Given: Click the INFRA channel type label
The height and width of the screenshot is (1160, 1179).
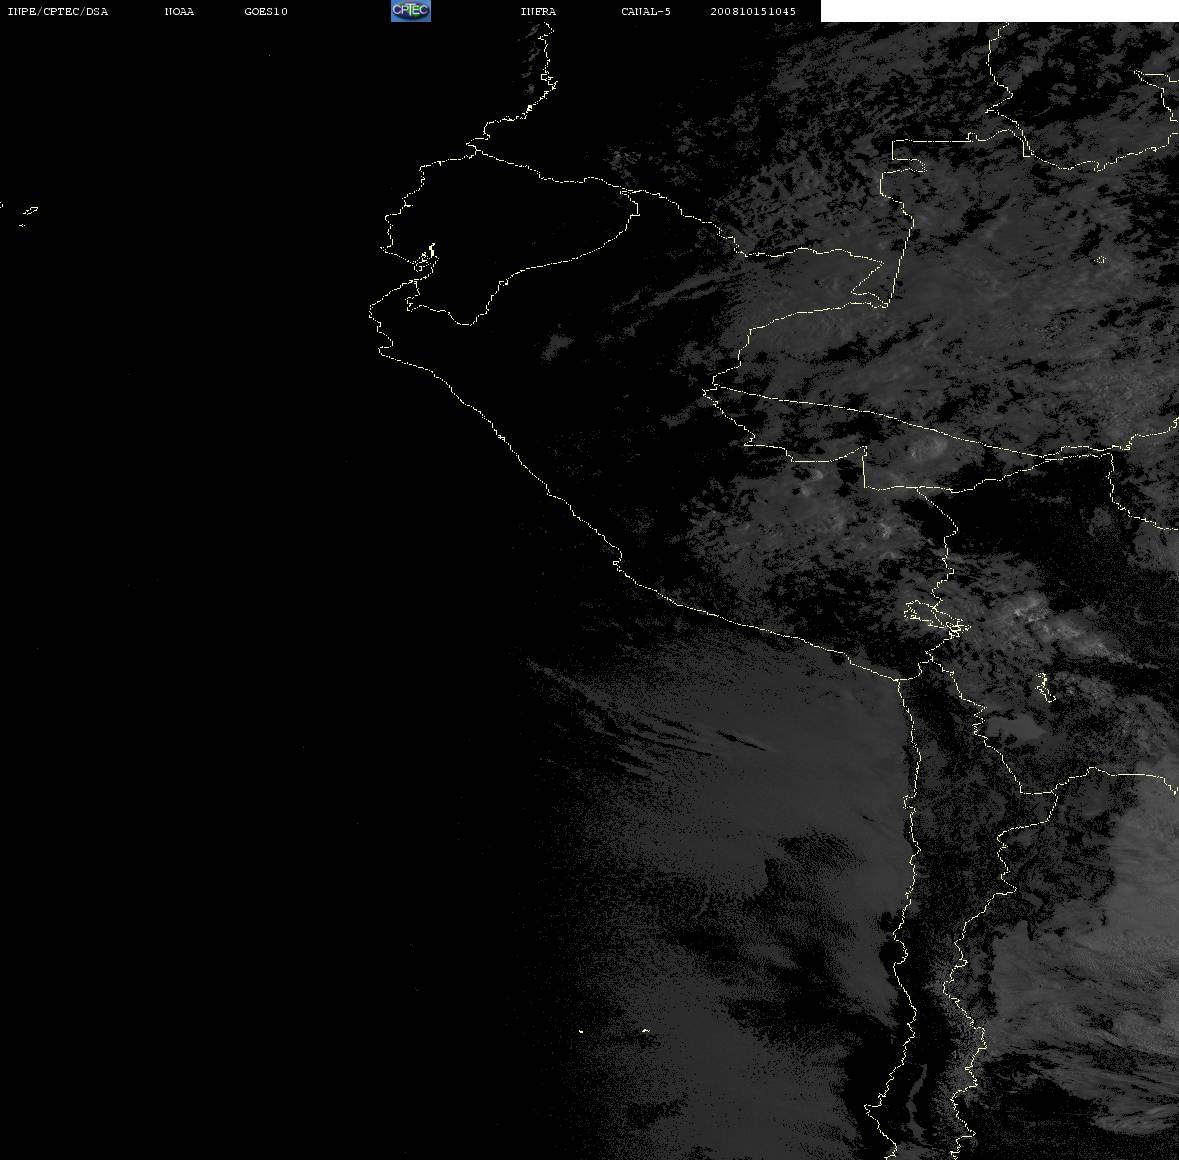Looking at the screenshot, I should [538, 11].
